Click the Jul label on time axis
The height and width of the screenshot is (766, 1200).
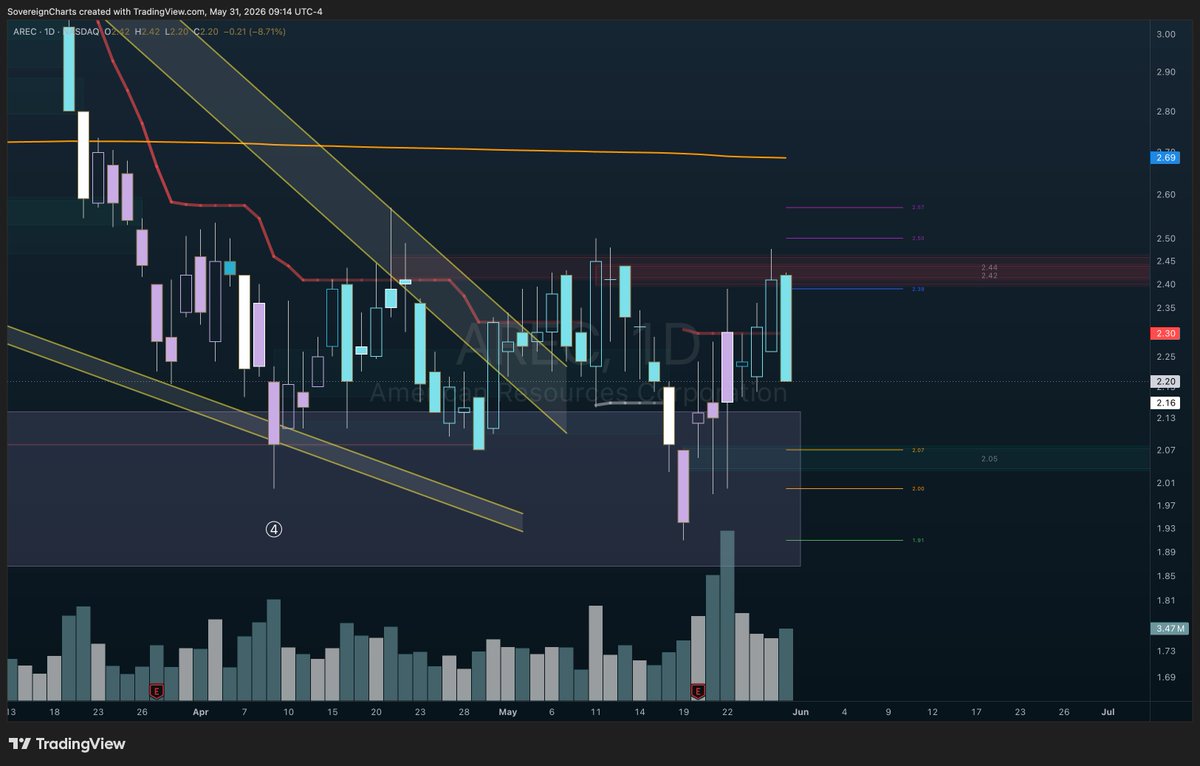coord(1108,712)
